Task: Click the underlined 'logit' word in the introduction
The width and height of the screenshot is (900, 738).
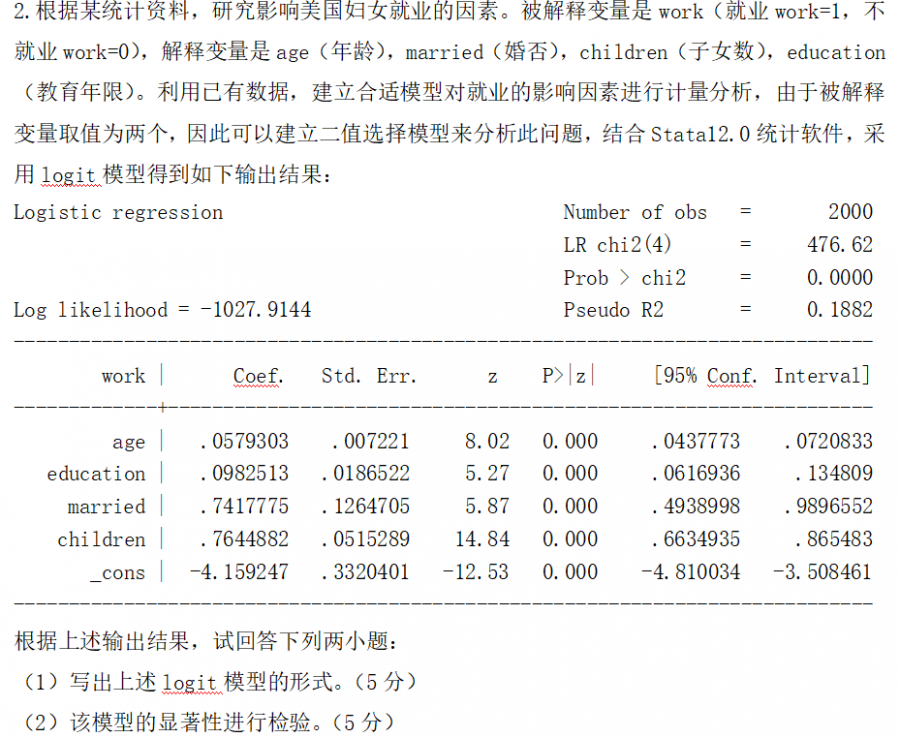Action: [68, 175]
